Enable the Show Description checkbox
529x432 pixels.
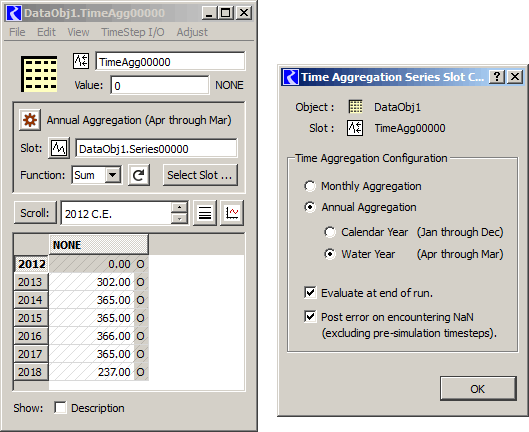click(x=60, y=408)
